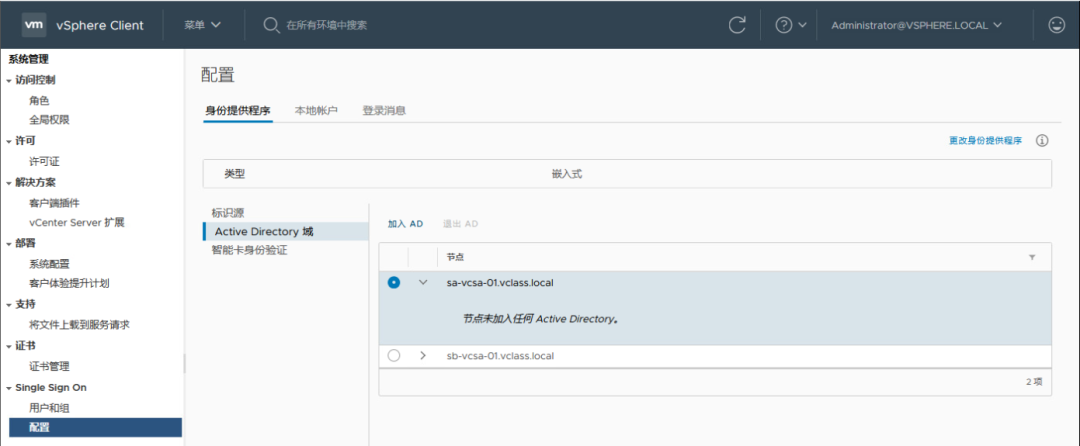Image resolution: width=1080 pixels, height=446 pixels.
Task: Select the sa-vcsa-01.vclass.local radio button
Action: [x=394, y=283]
